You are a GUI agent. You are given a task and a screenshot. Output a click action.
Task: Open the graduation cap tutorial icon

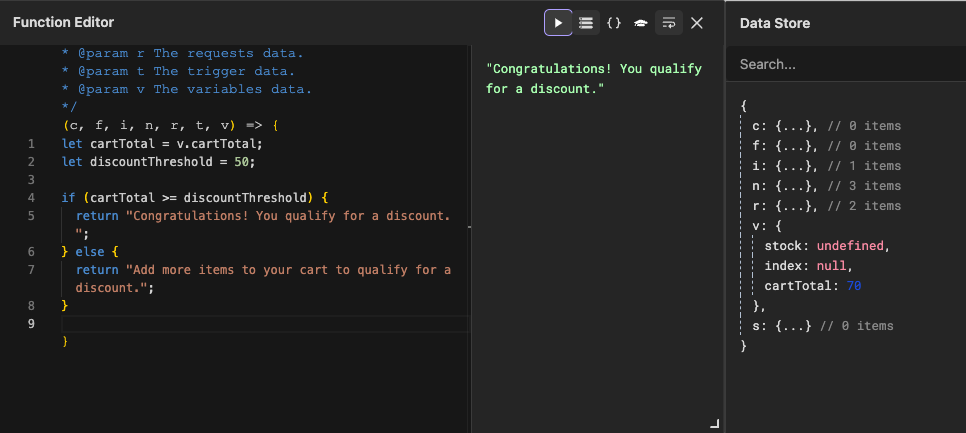pyautogui.click(x=641, y=23)
